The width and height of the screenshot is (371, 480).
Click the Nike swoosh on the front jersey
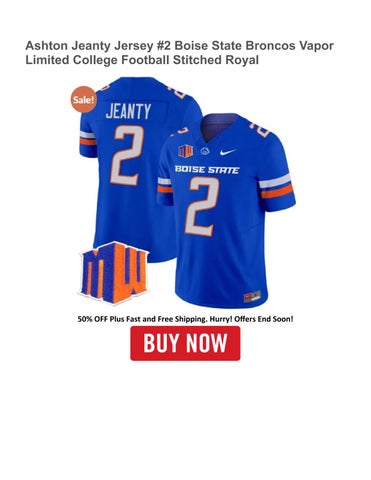pos(228,152)
